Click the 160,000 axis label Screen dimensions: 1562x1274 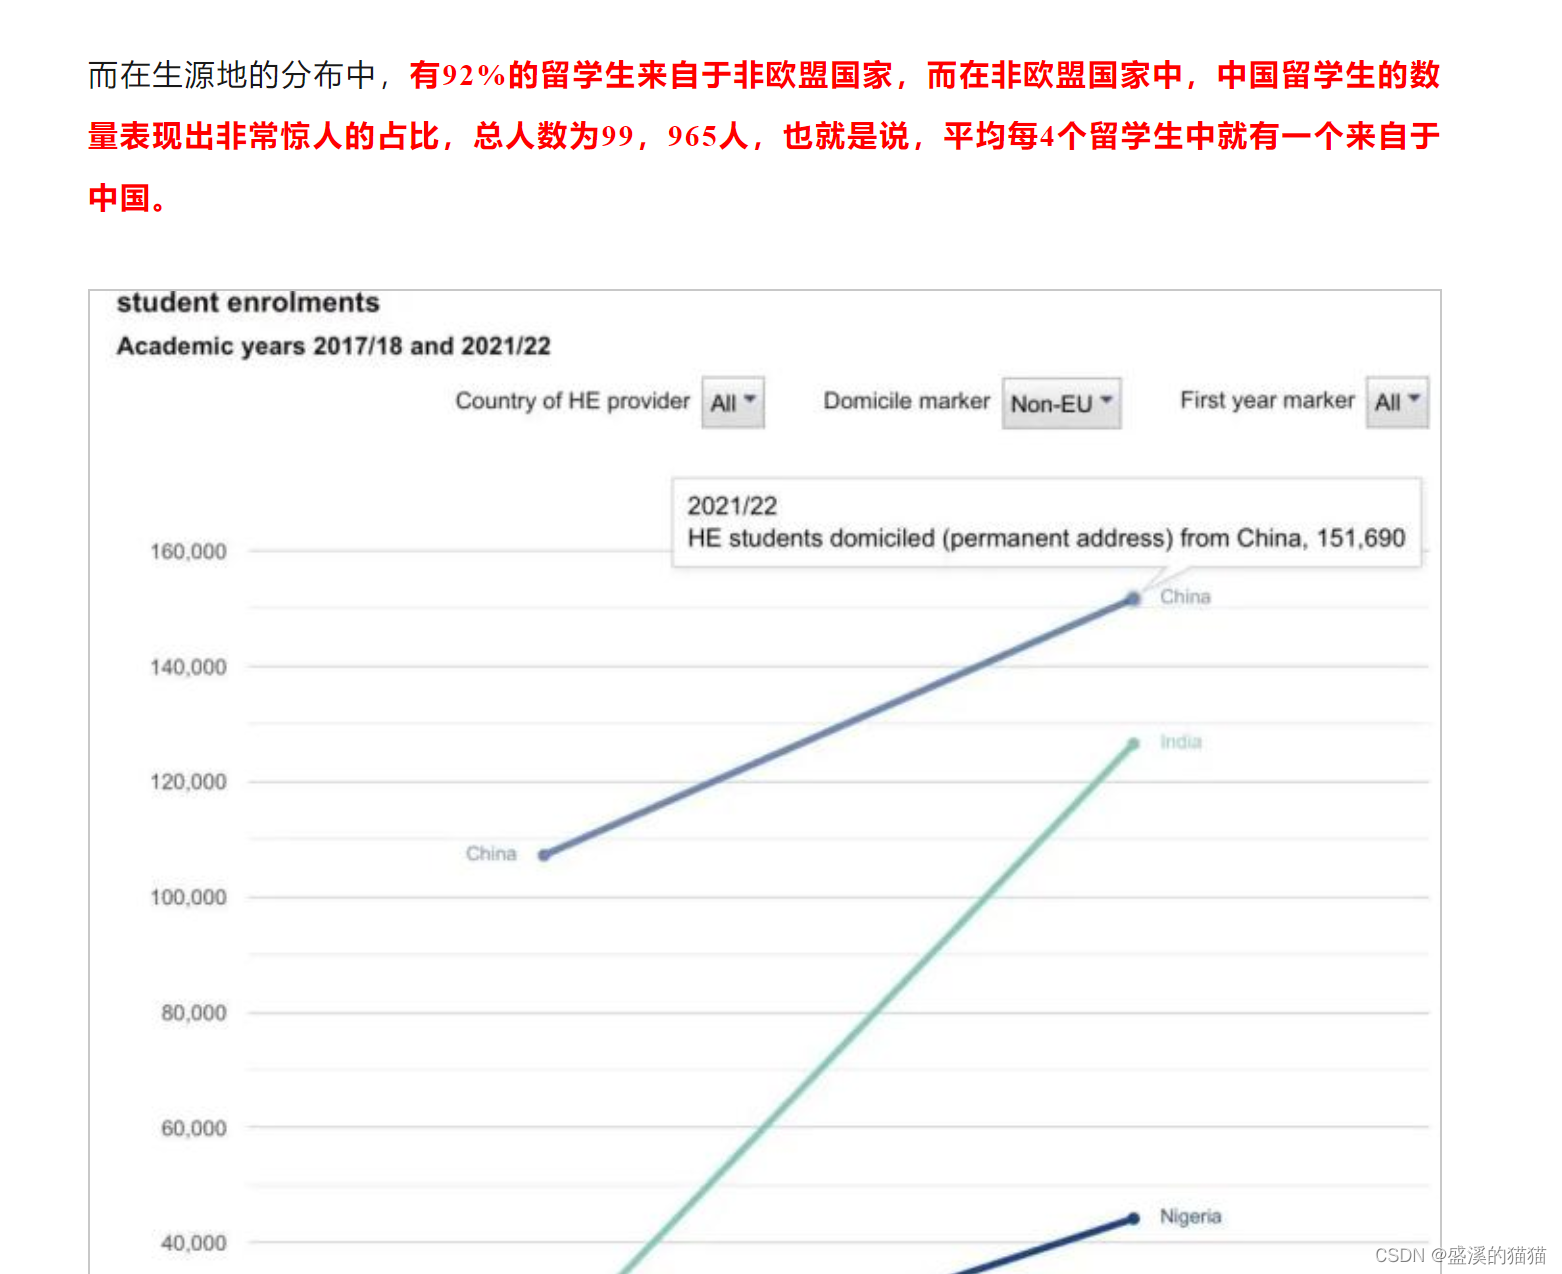coord(188,552)
